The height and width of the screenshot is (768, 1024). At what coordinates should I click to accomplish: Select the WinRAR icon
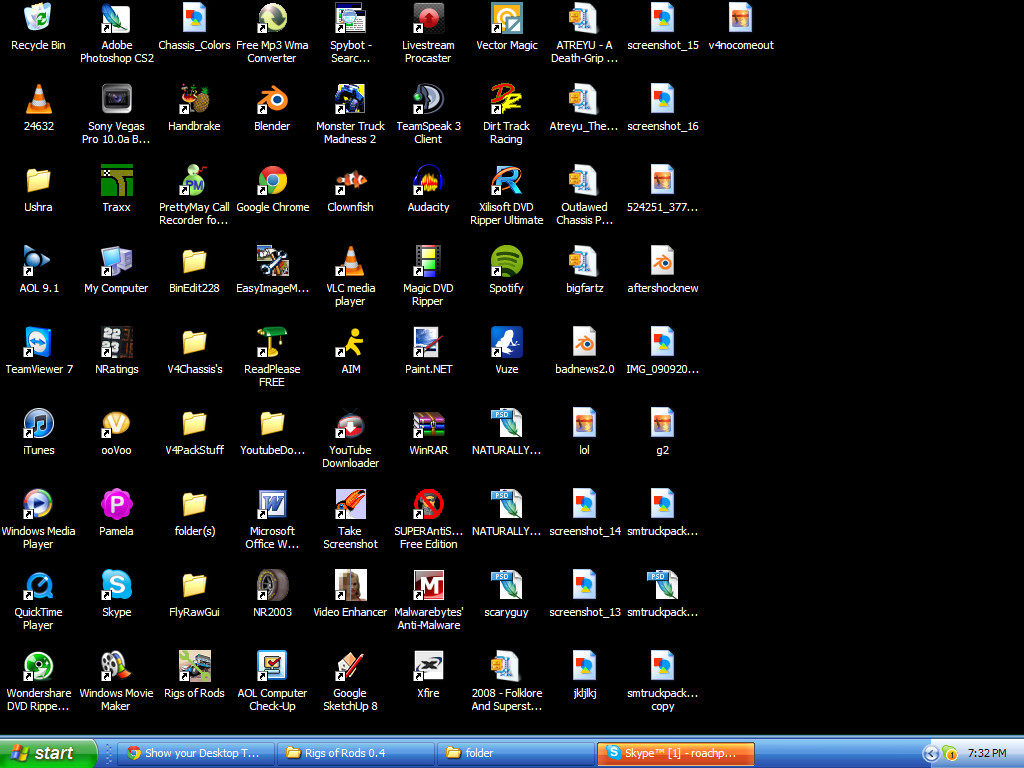(428, 423)
